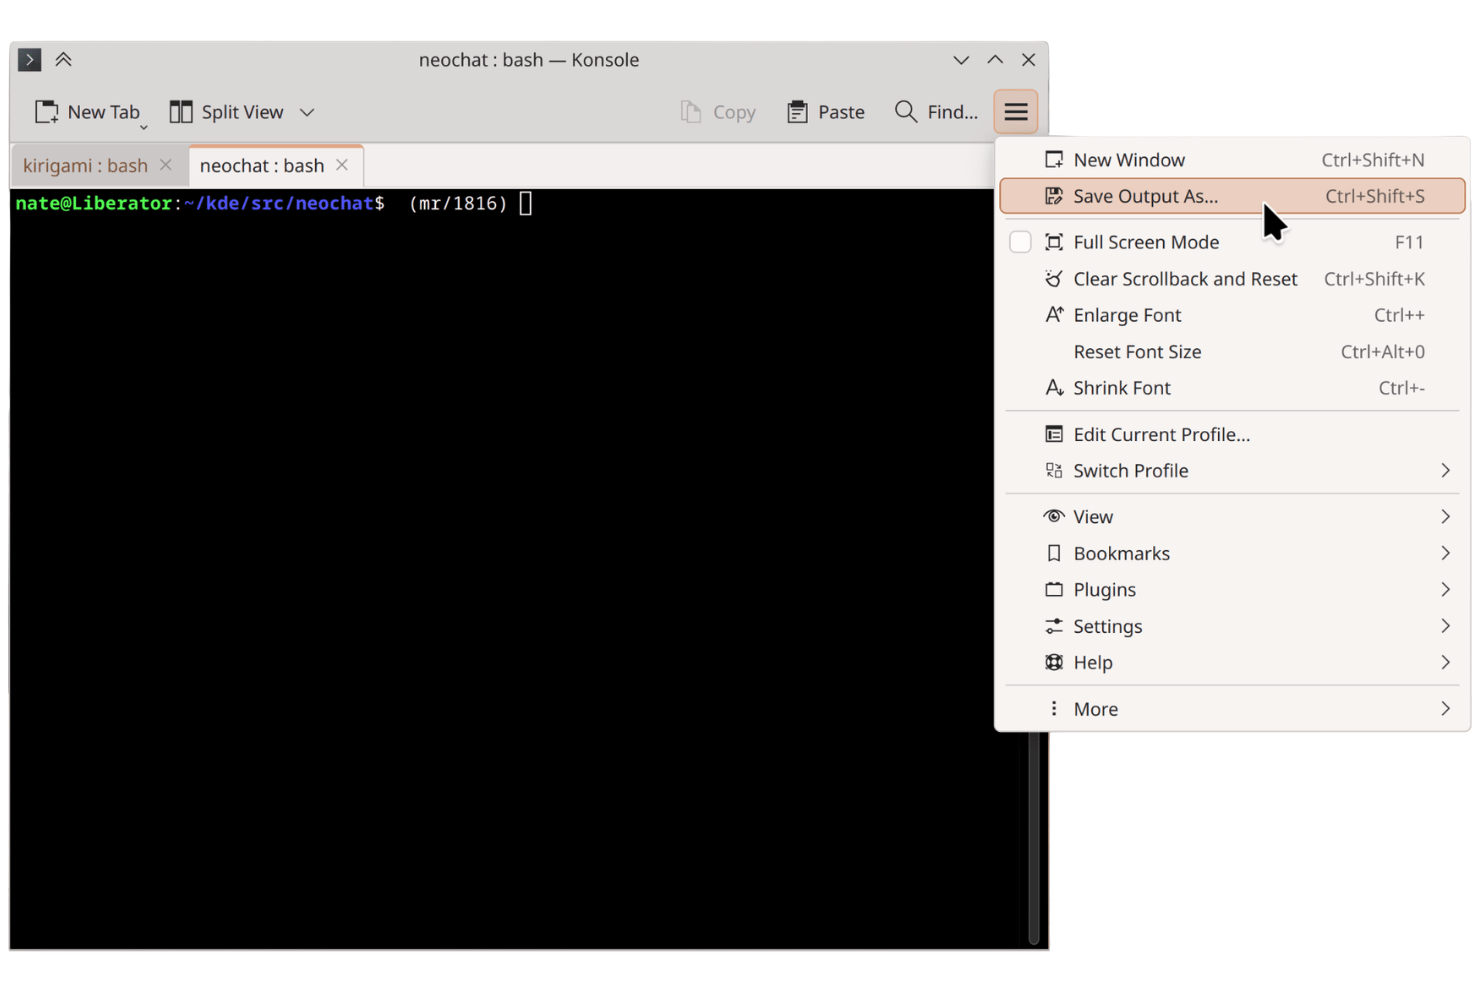Open the hamburger menu button
1480x987 pixels.
[x=1015, y=112]
